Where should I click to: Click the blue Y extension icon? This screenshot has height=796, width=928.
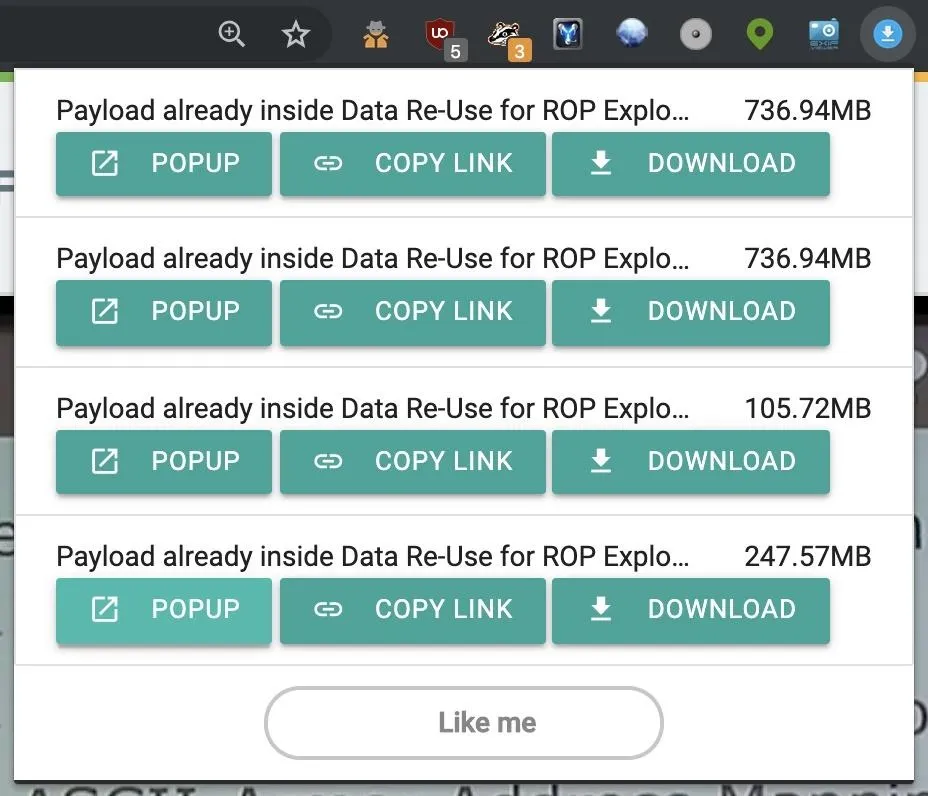568,34
